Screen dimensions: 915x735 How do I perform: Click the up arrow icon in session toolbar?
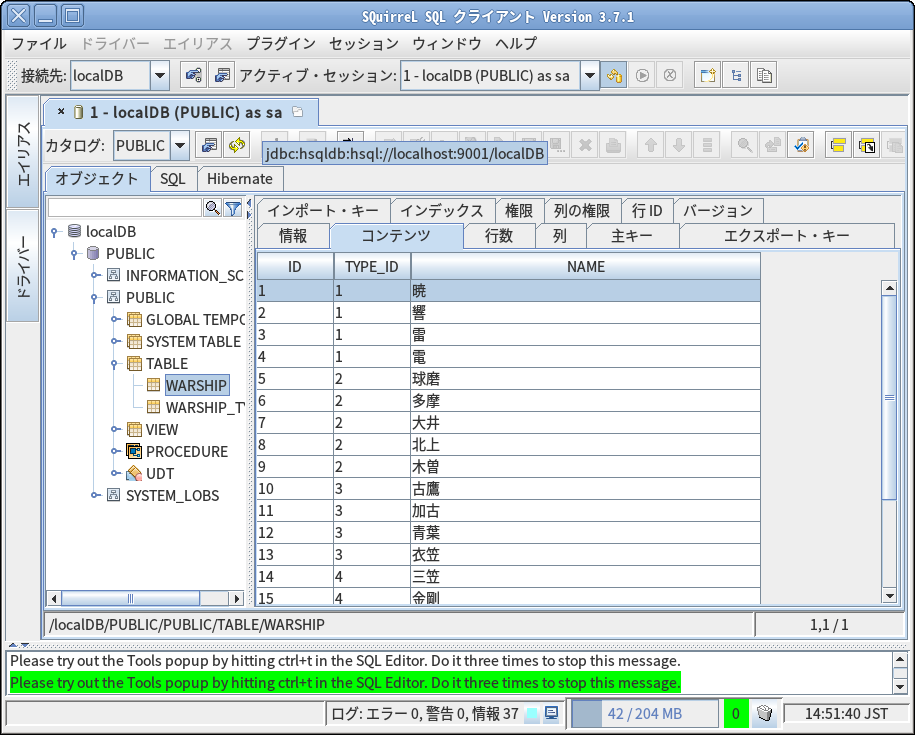pos(651,145)
